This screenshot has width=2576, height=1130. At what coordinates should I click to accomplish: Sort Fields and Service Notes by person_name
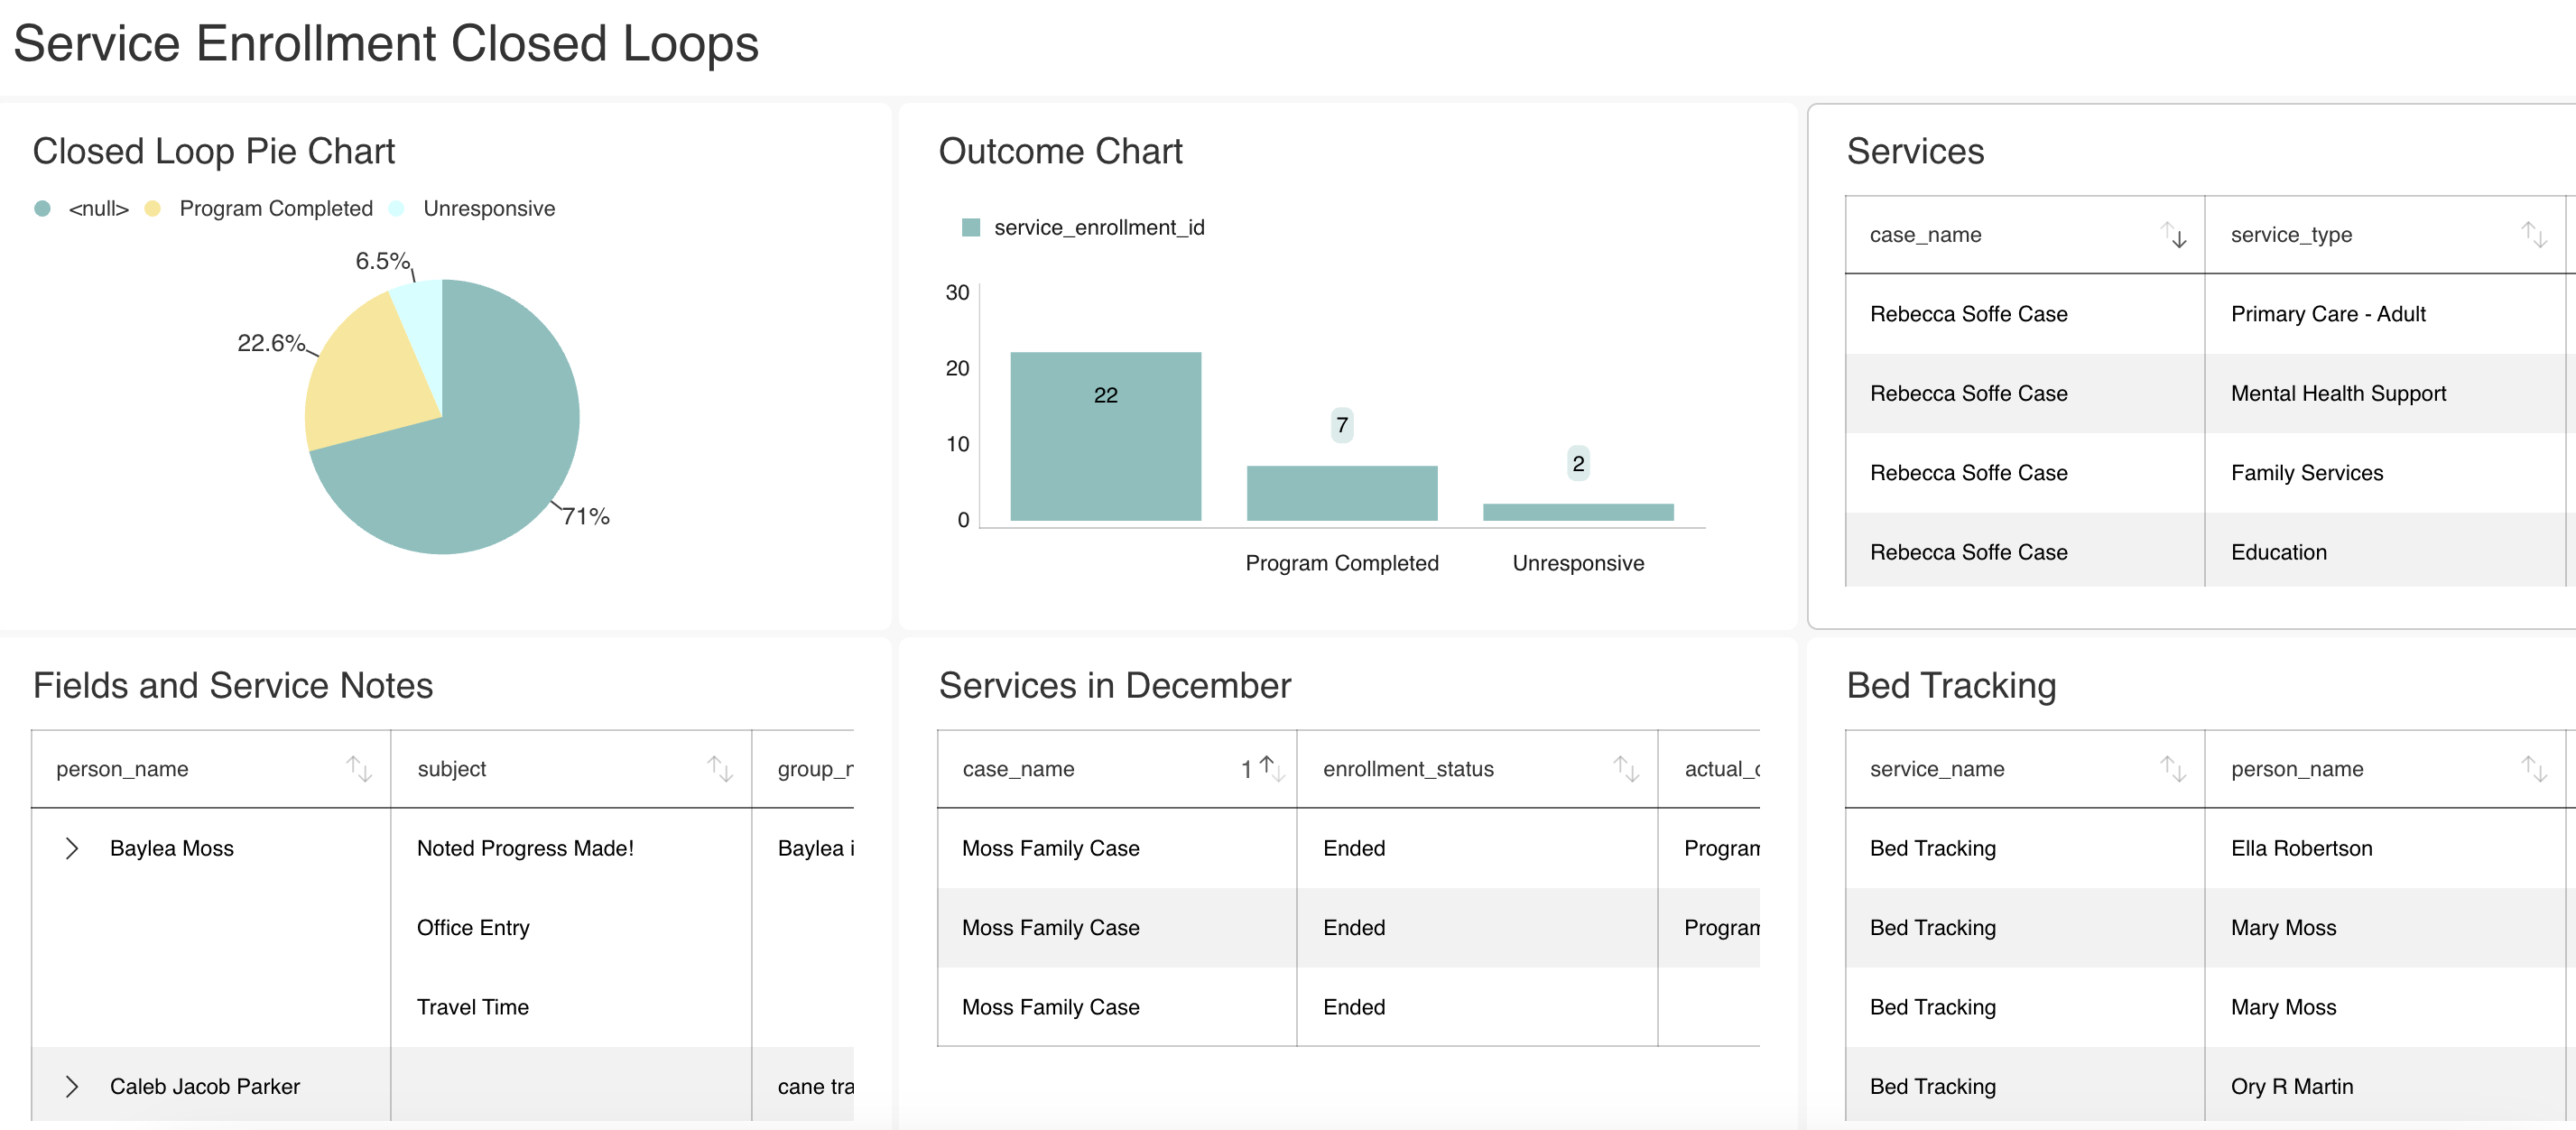coord(359,769)
